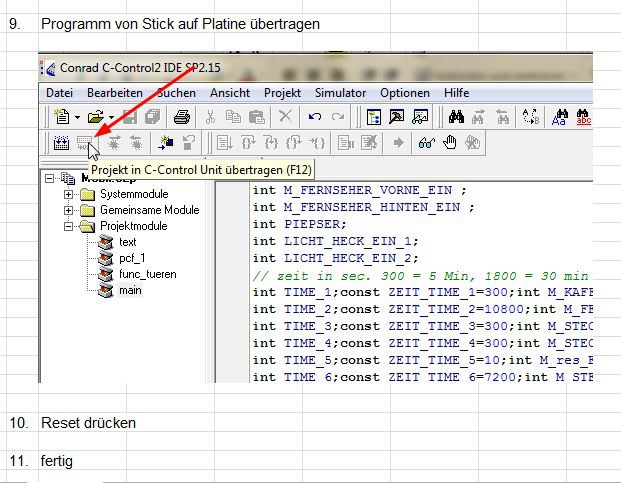Select the Gemeinsame Module tree item
Viewport: 621px width, 483px height.
point(149,210)
